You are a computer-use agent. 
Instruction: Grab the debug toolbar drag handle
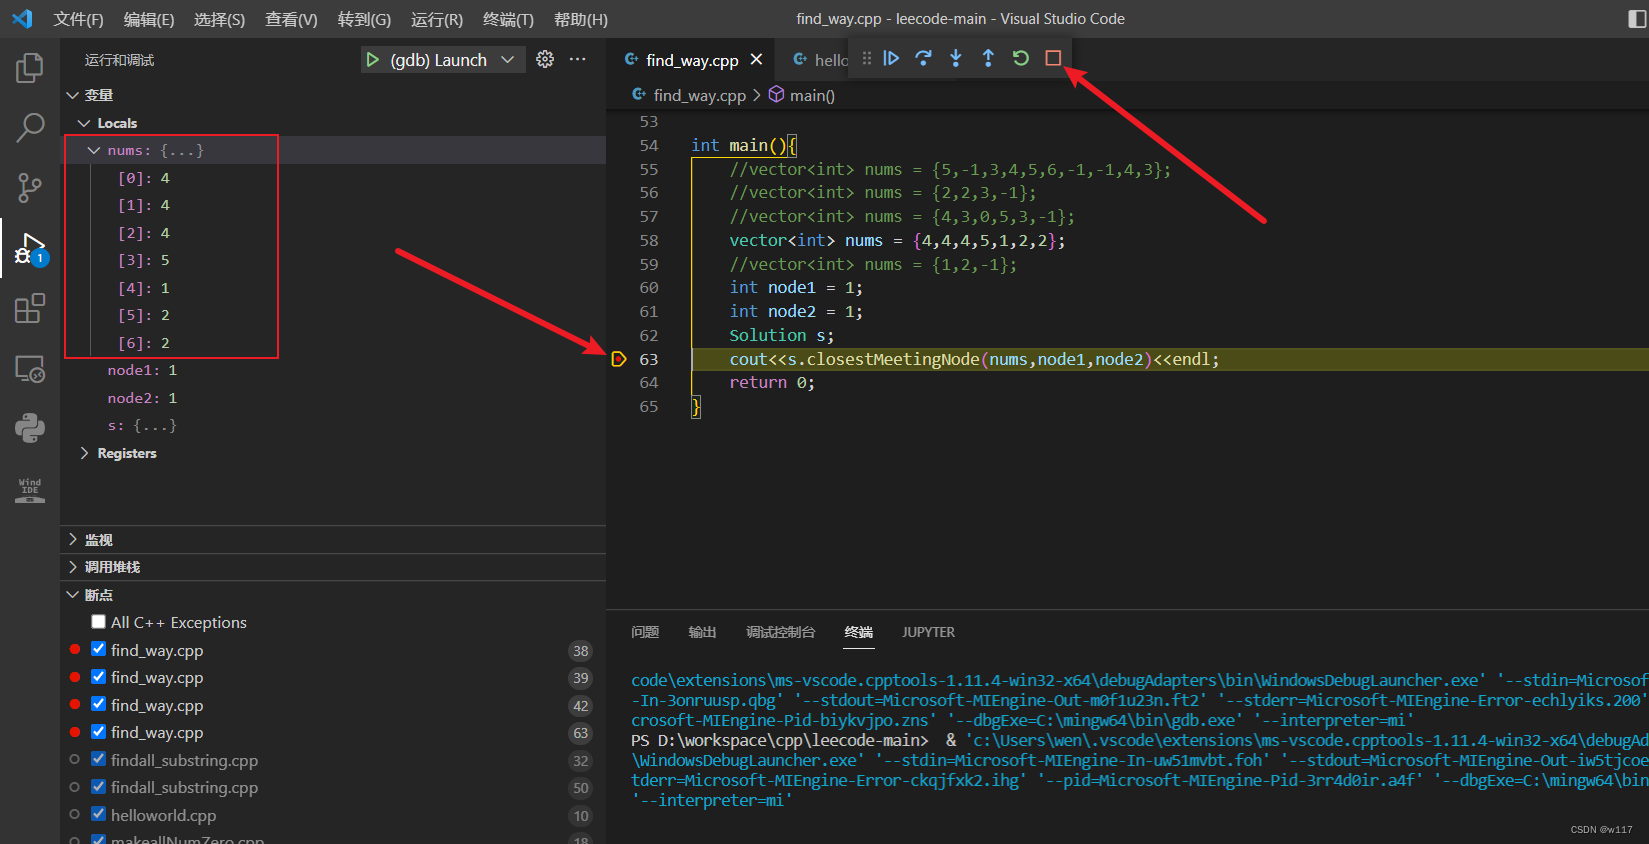866,58
